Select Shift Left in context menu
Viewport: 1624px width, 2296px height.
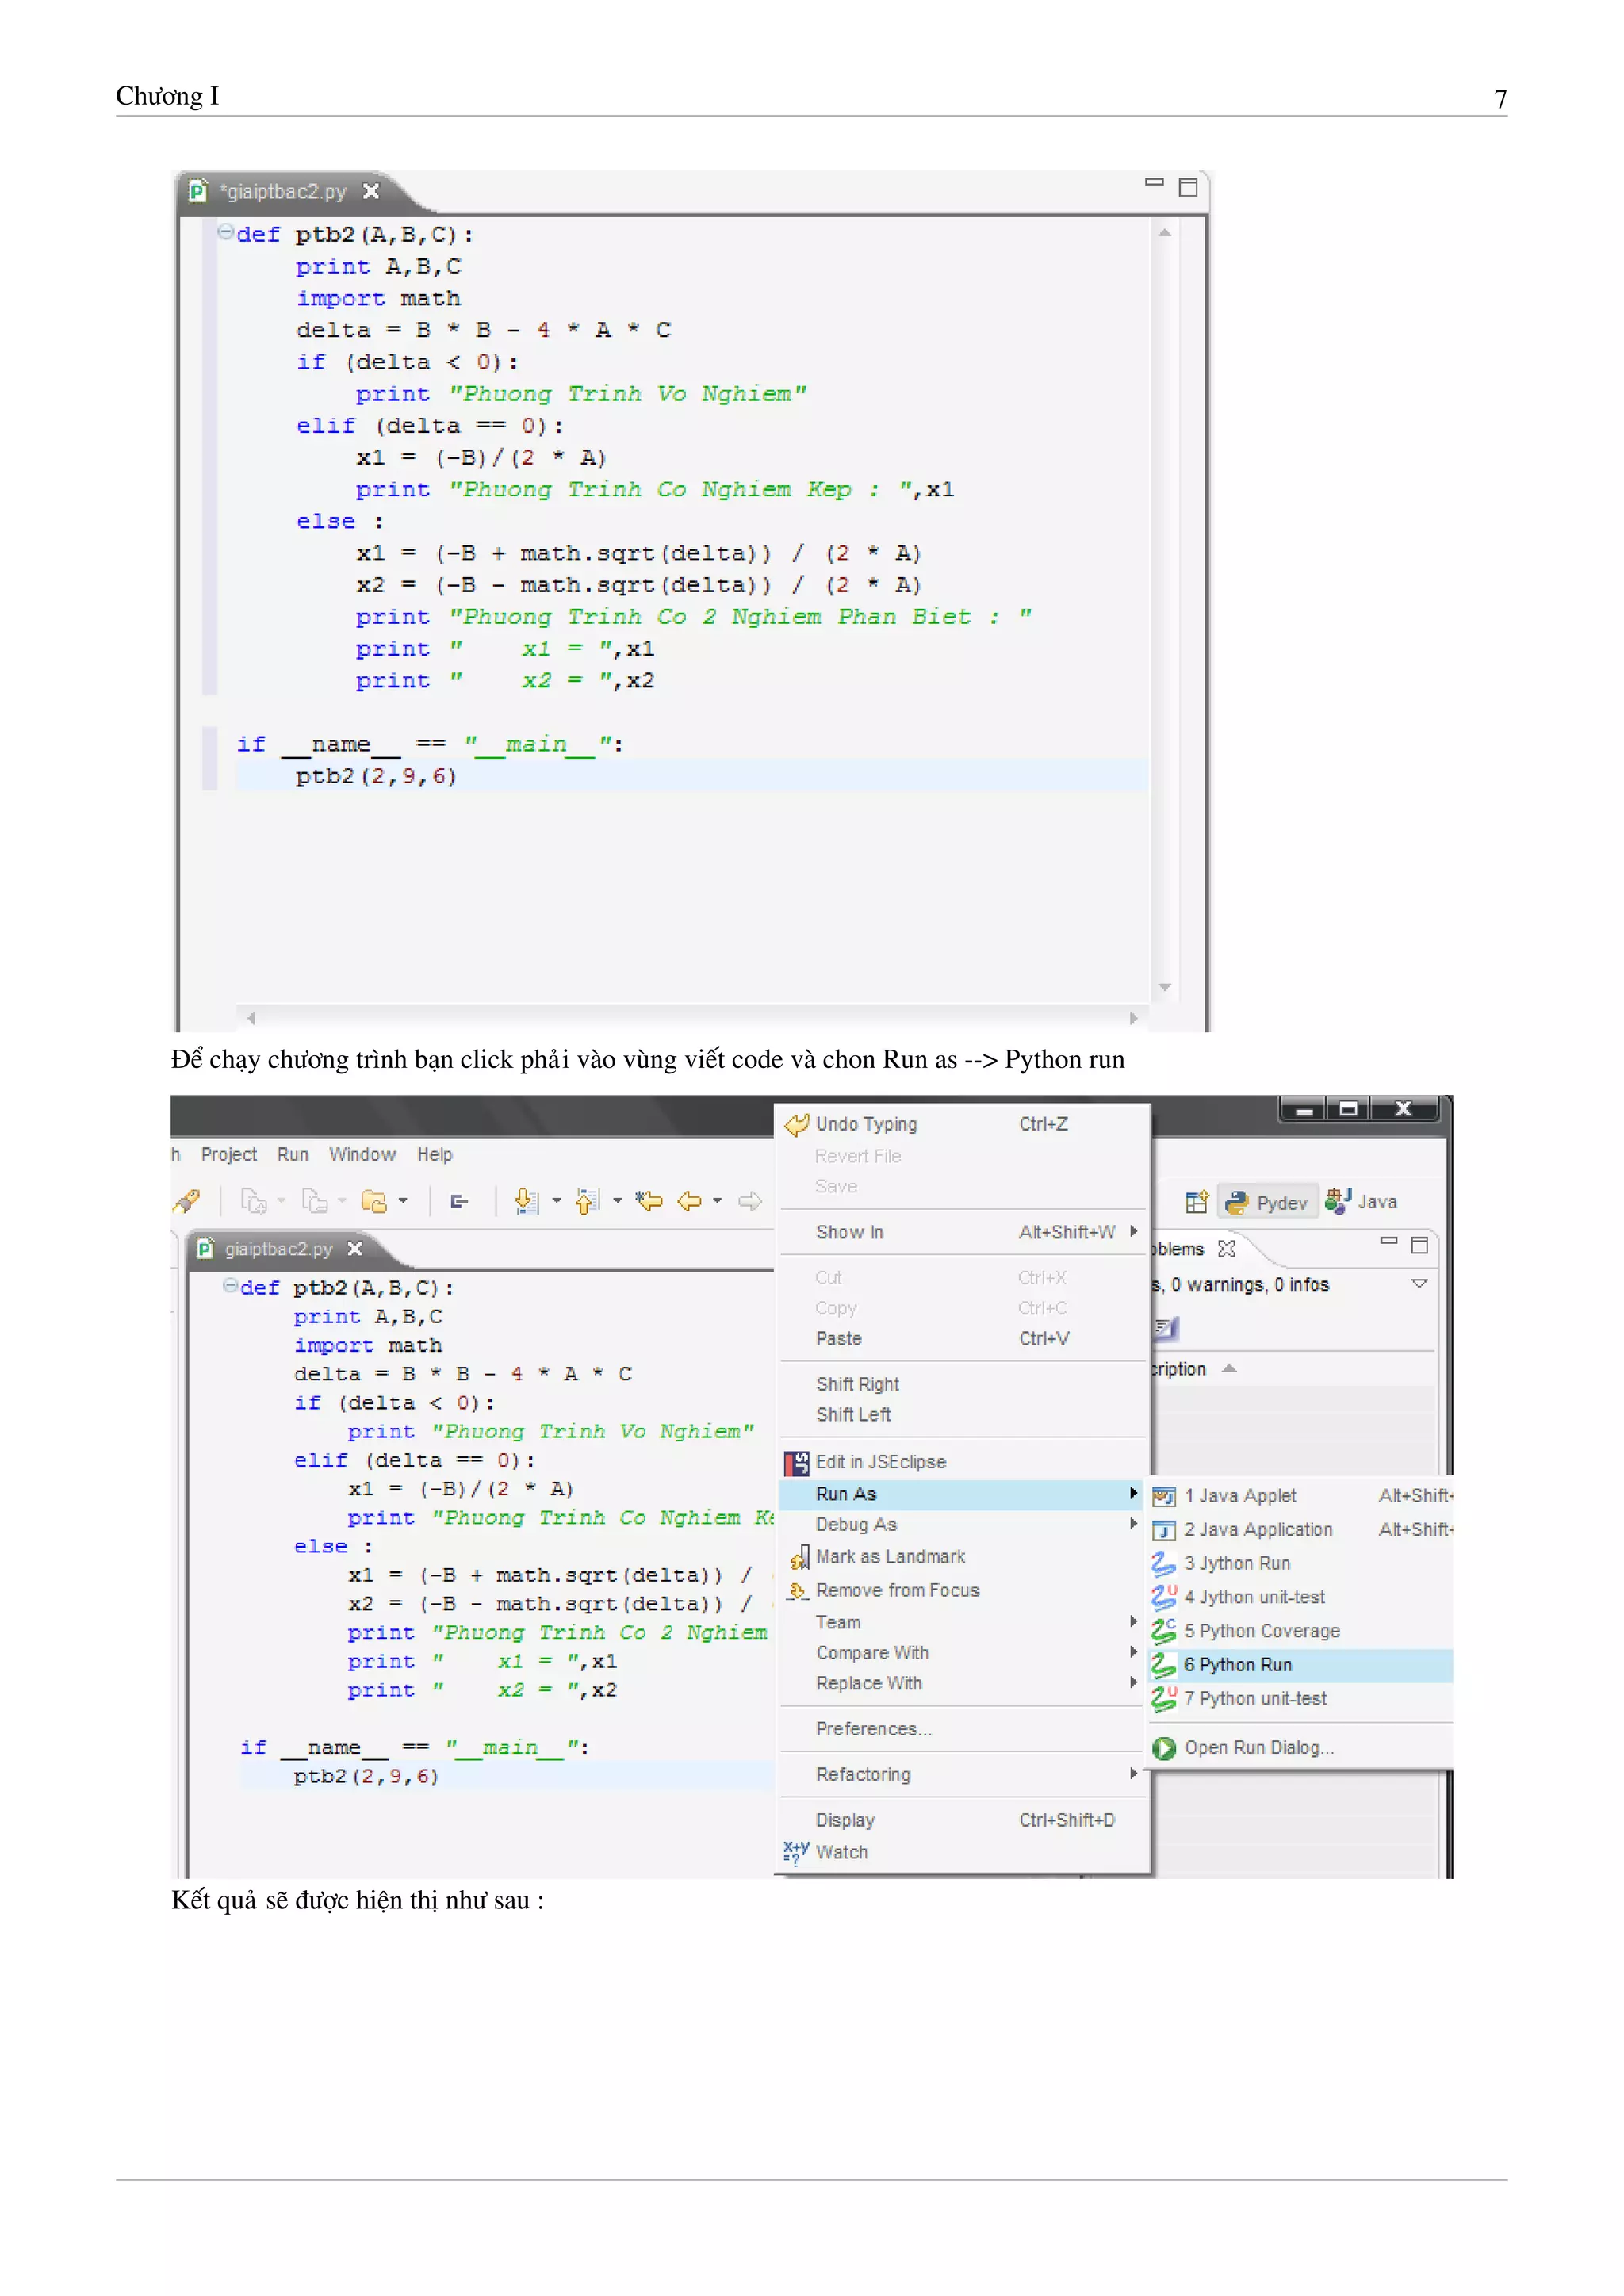pos(964,1414)
